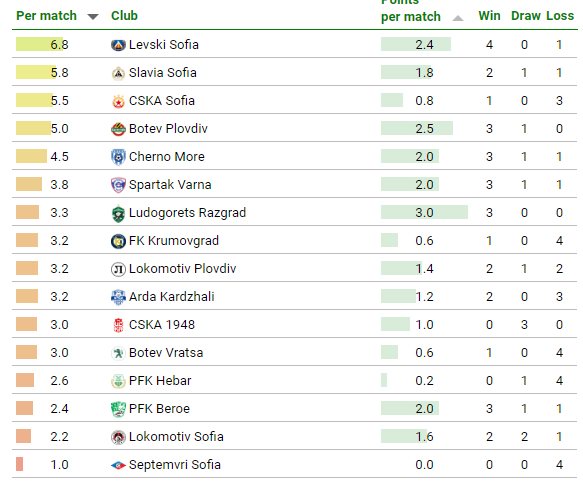Click the Botev Plovdiv club crest icon
The height and width of the screenshot is (500, 583).
pyautogui.click(x=118, y=129)
